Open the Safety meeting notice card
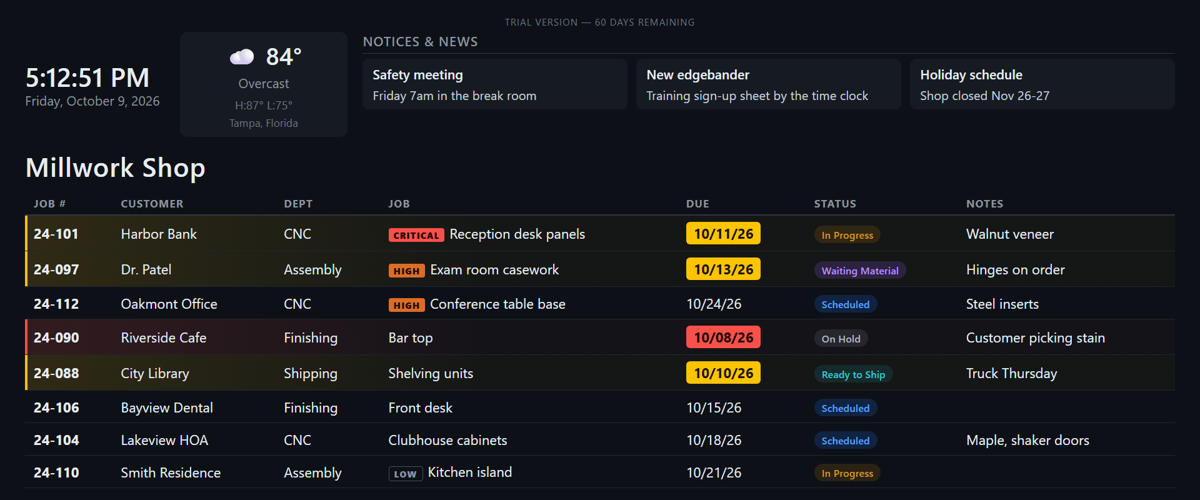Screen dimensions: 1200x500 495,84
